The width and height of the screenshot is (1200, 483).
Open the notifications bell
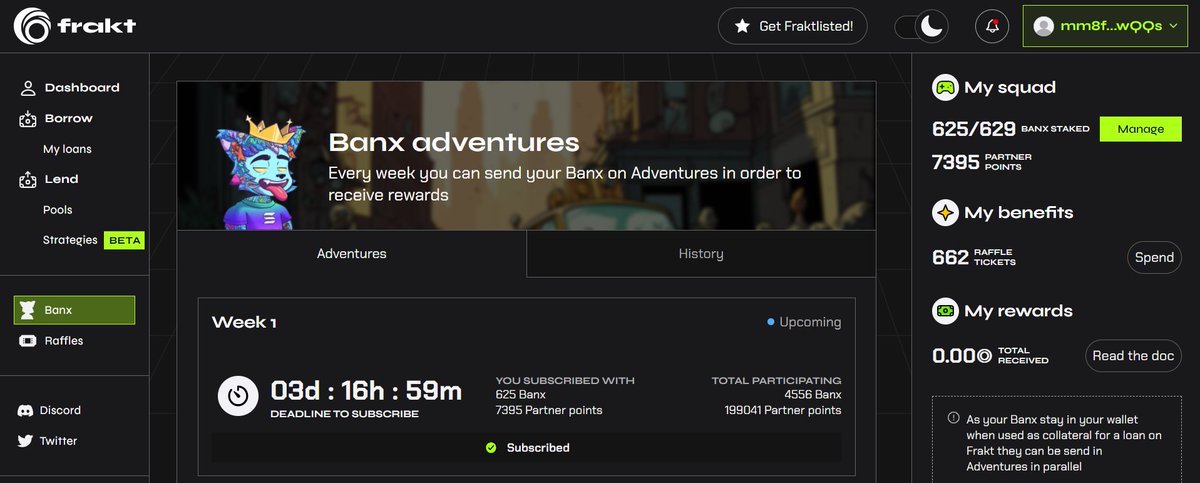(x=992, y=27)
